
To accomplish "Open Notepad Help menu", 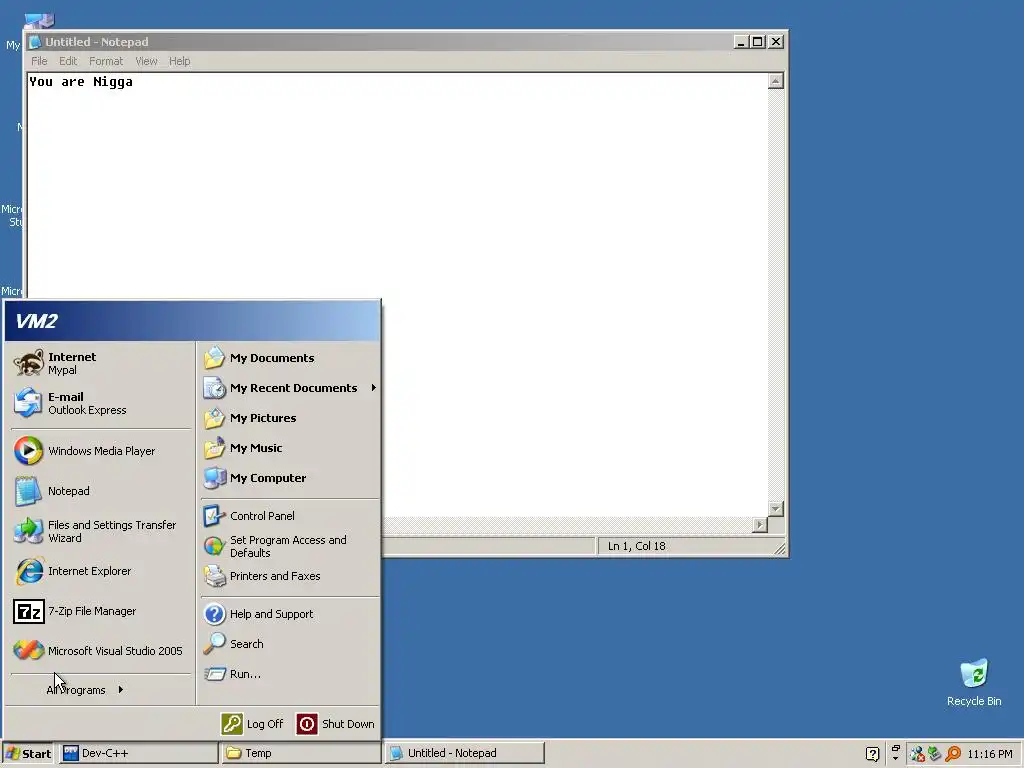I will point(180,61).
